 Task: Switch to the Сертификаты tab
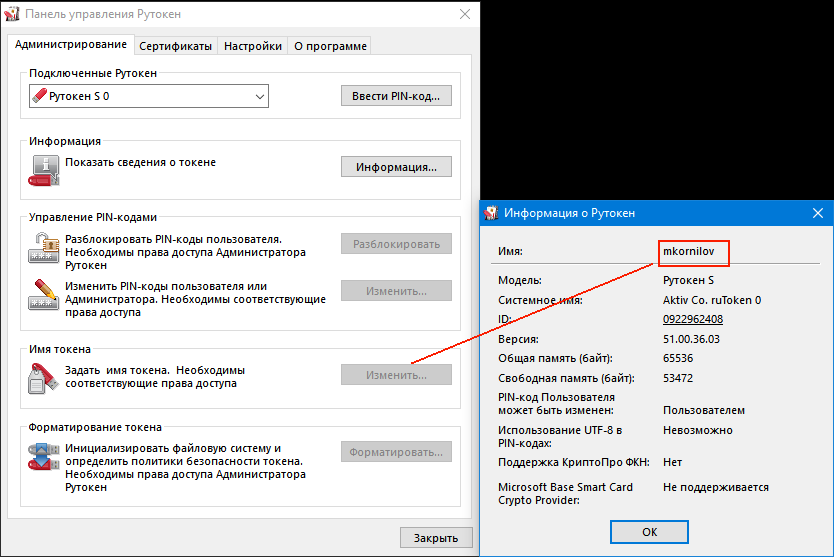[x=175, y=46]
